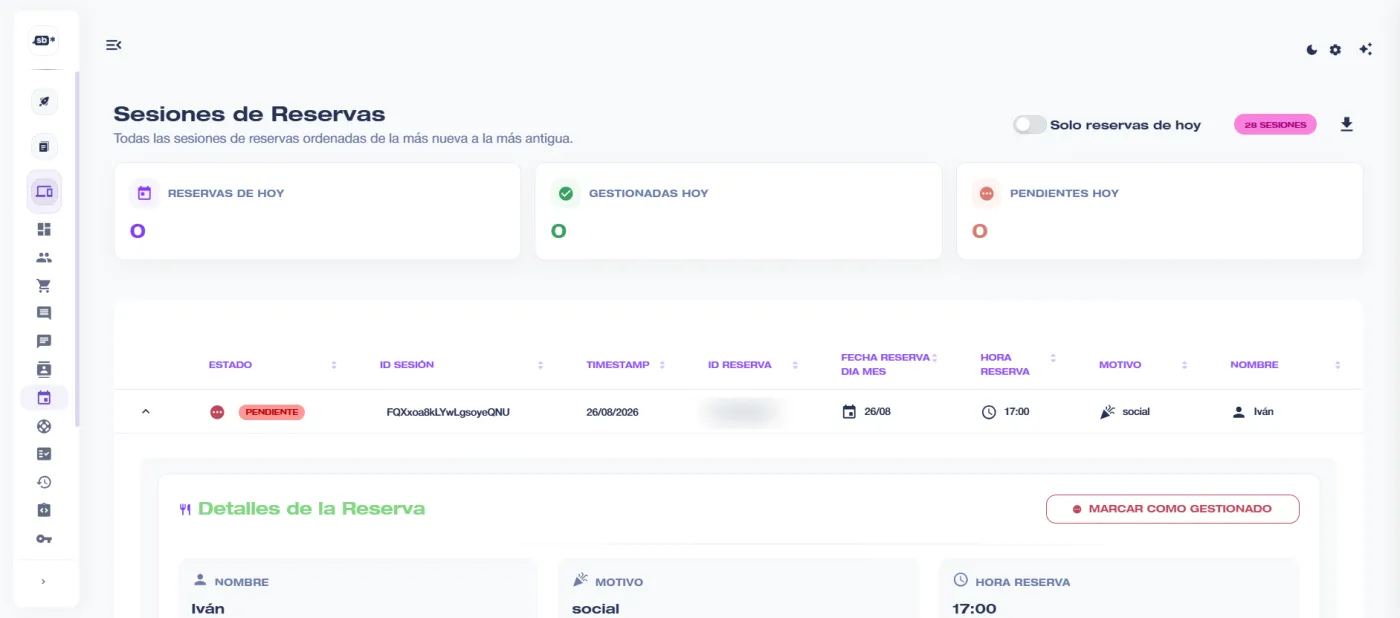Click the Detalles de la Reserva heading
Image resolution: width=1400 pixels, height=618 pixels.
[x=311, y=508]
